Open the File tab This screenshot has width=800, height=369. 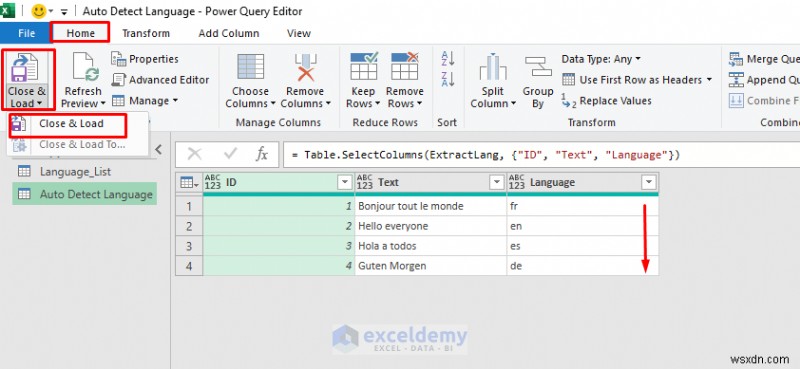coord(26,33)
